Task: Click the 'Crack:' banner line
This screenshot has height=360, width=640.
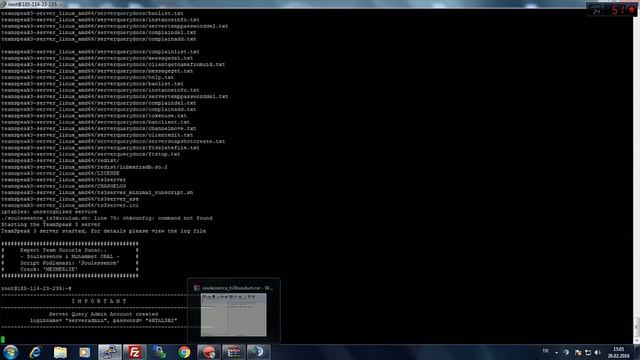Action: pyautogui.click(x=49, y=269)
